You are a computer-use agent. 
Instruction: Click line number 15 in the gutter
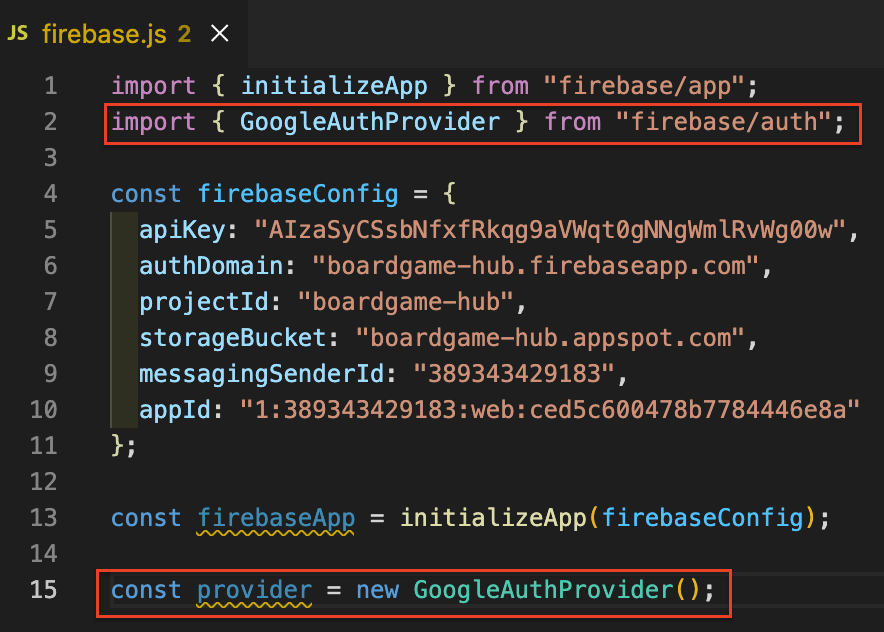[x=44, y=590]
